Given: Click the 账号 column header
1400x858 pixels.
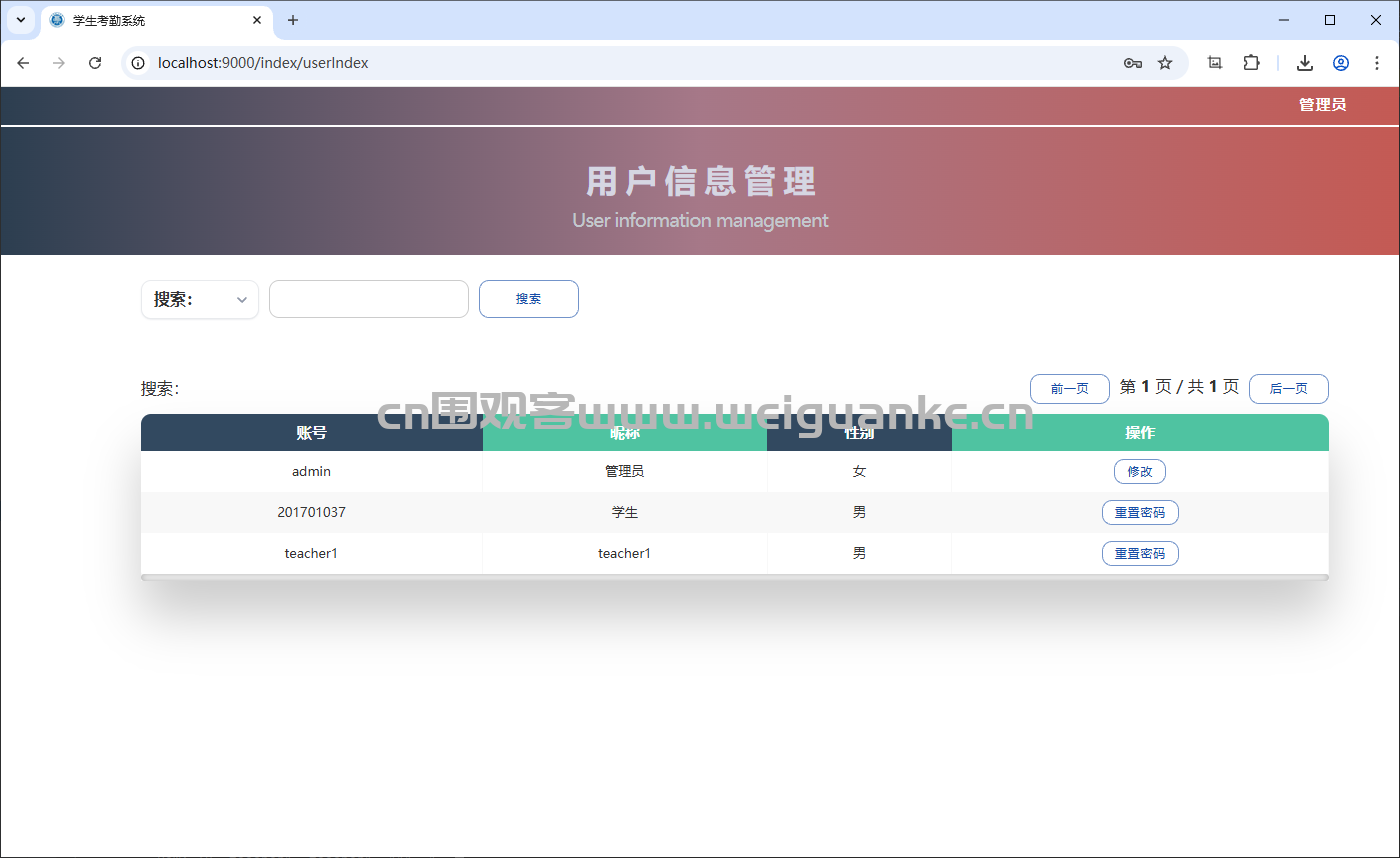Looking at the screenshot, I should pyautogui.click(x=312, y=433).
